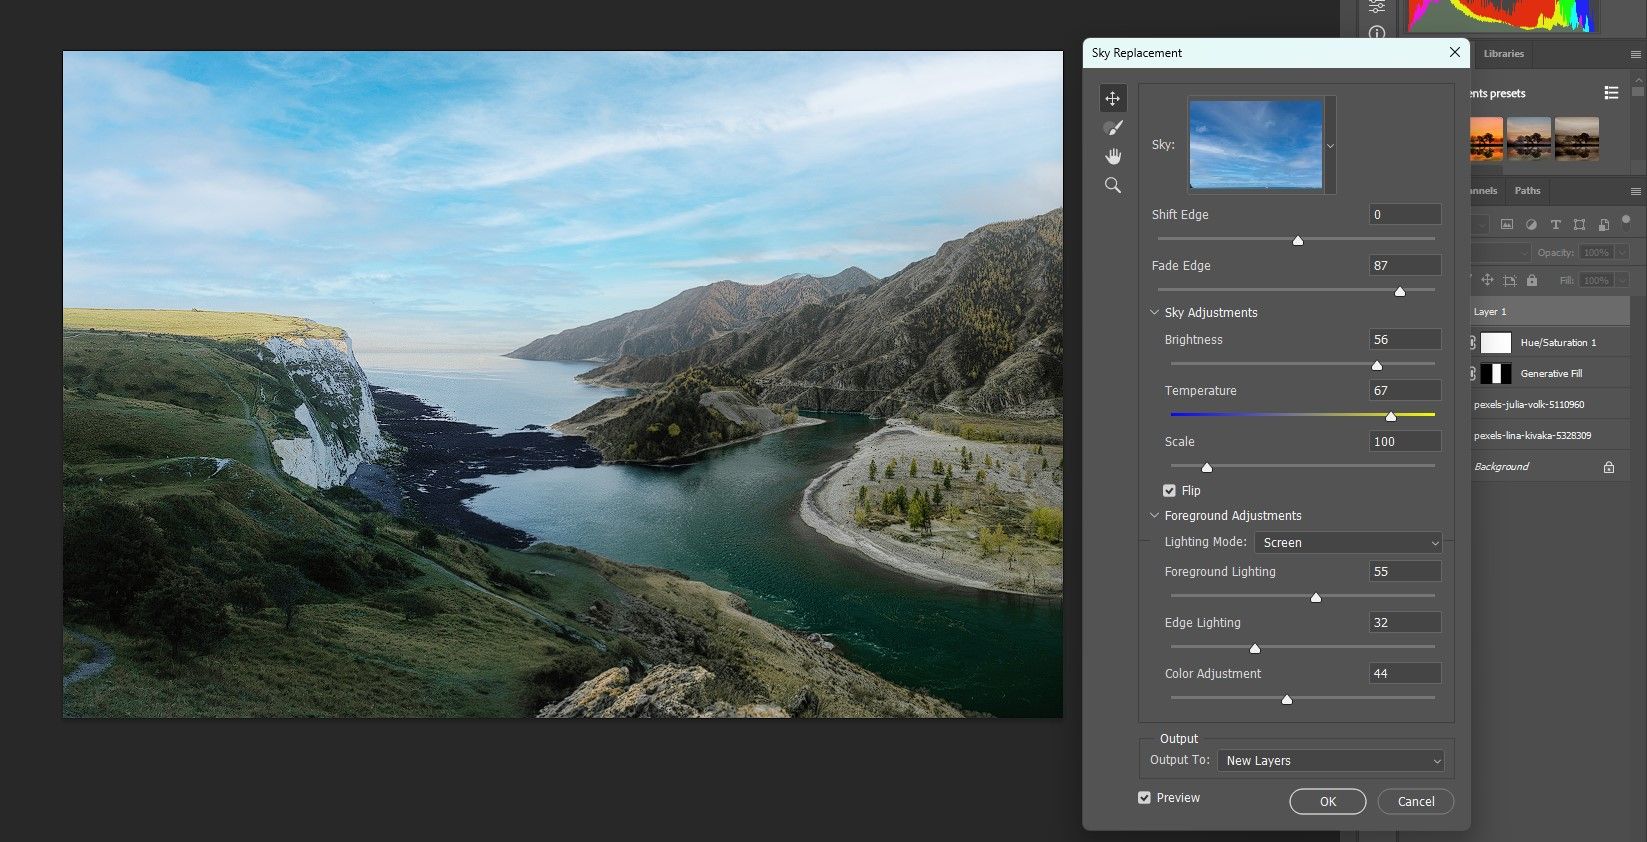Switch to the Paths tab

1527,191
